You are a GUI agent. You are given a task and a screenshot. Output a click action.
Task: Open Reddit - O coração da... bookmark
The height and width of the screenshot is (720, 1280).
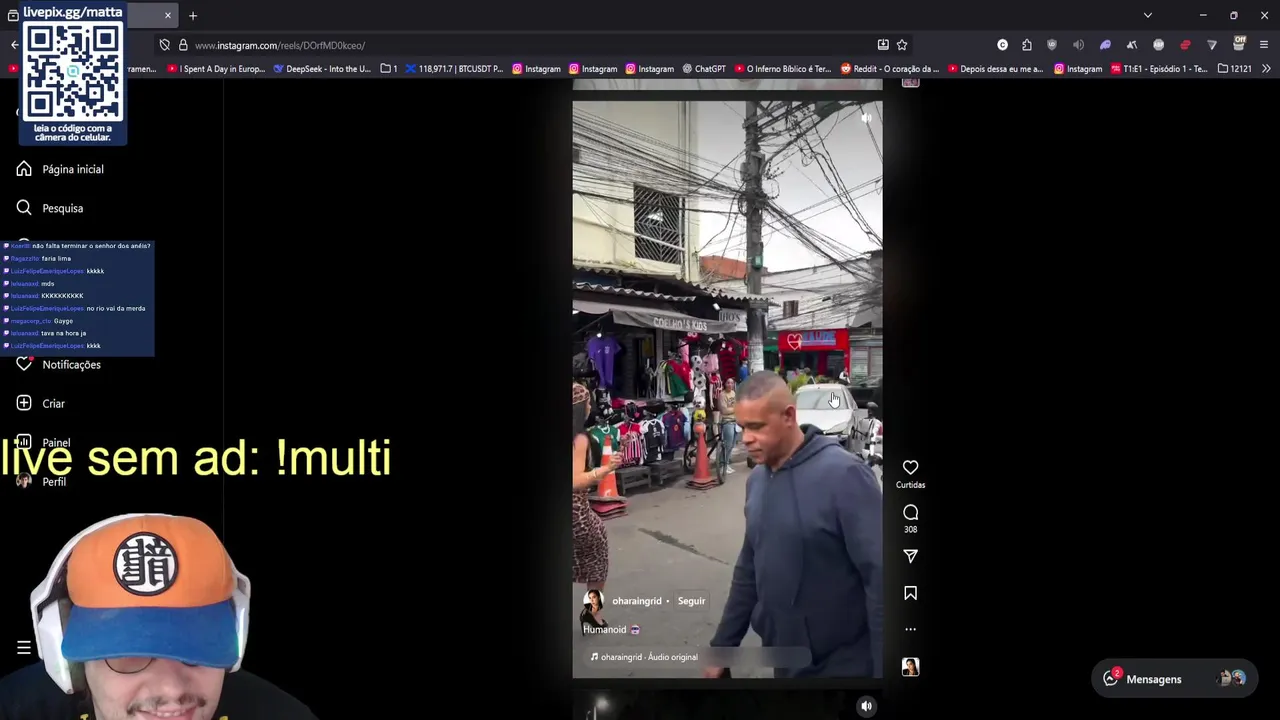tap(890, 69)
